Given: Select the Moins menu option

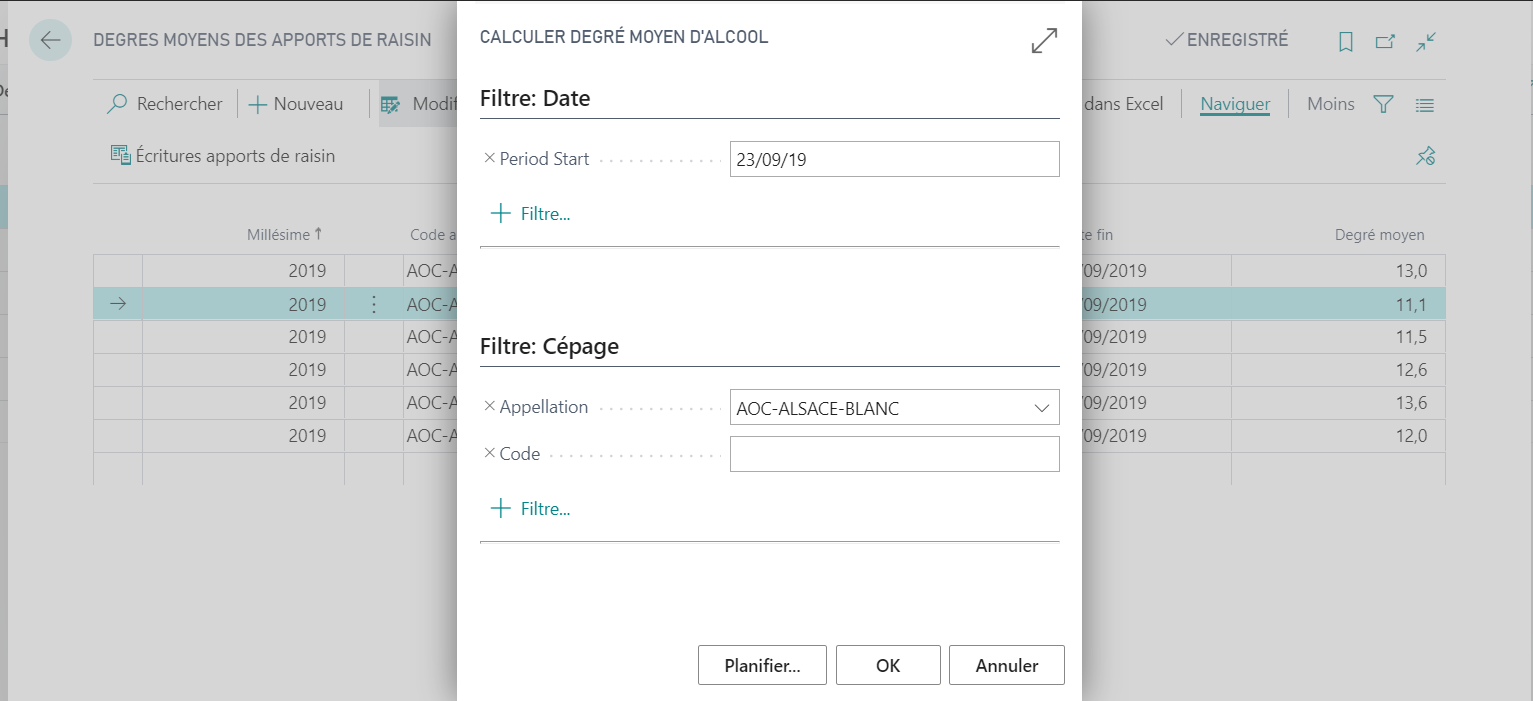Looking at the screenshot, I should [x=1330, y=104].
